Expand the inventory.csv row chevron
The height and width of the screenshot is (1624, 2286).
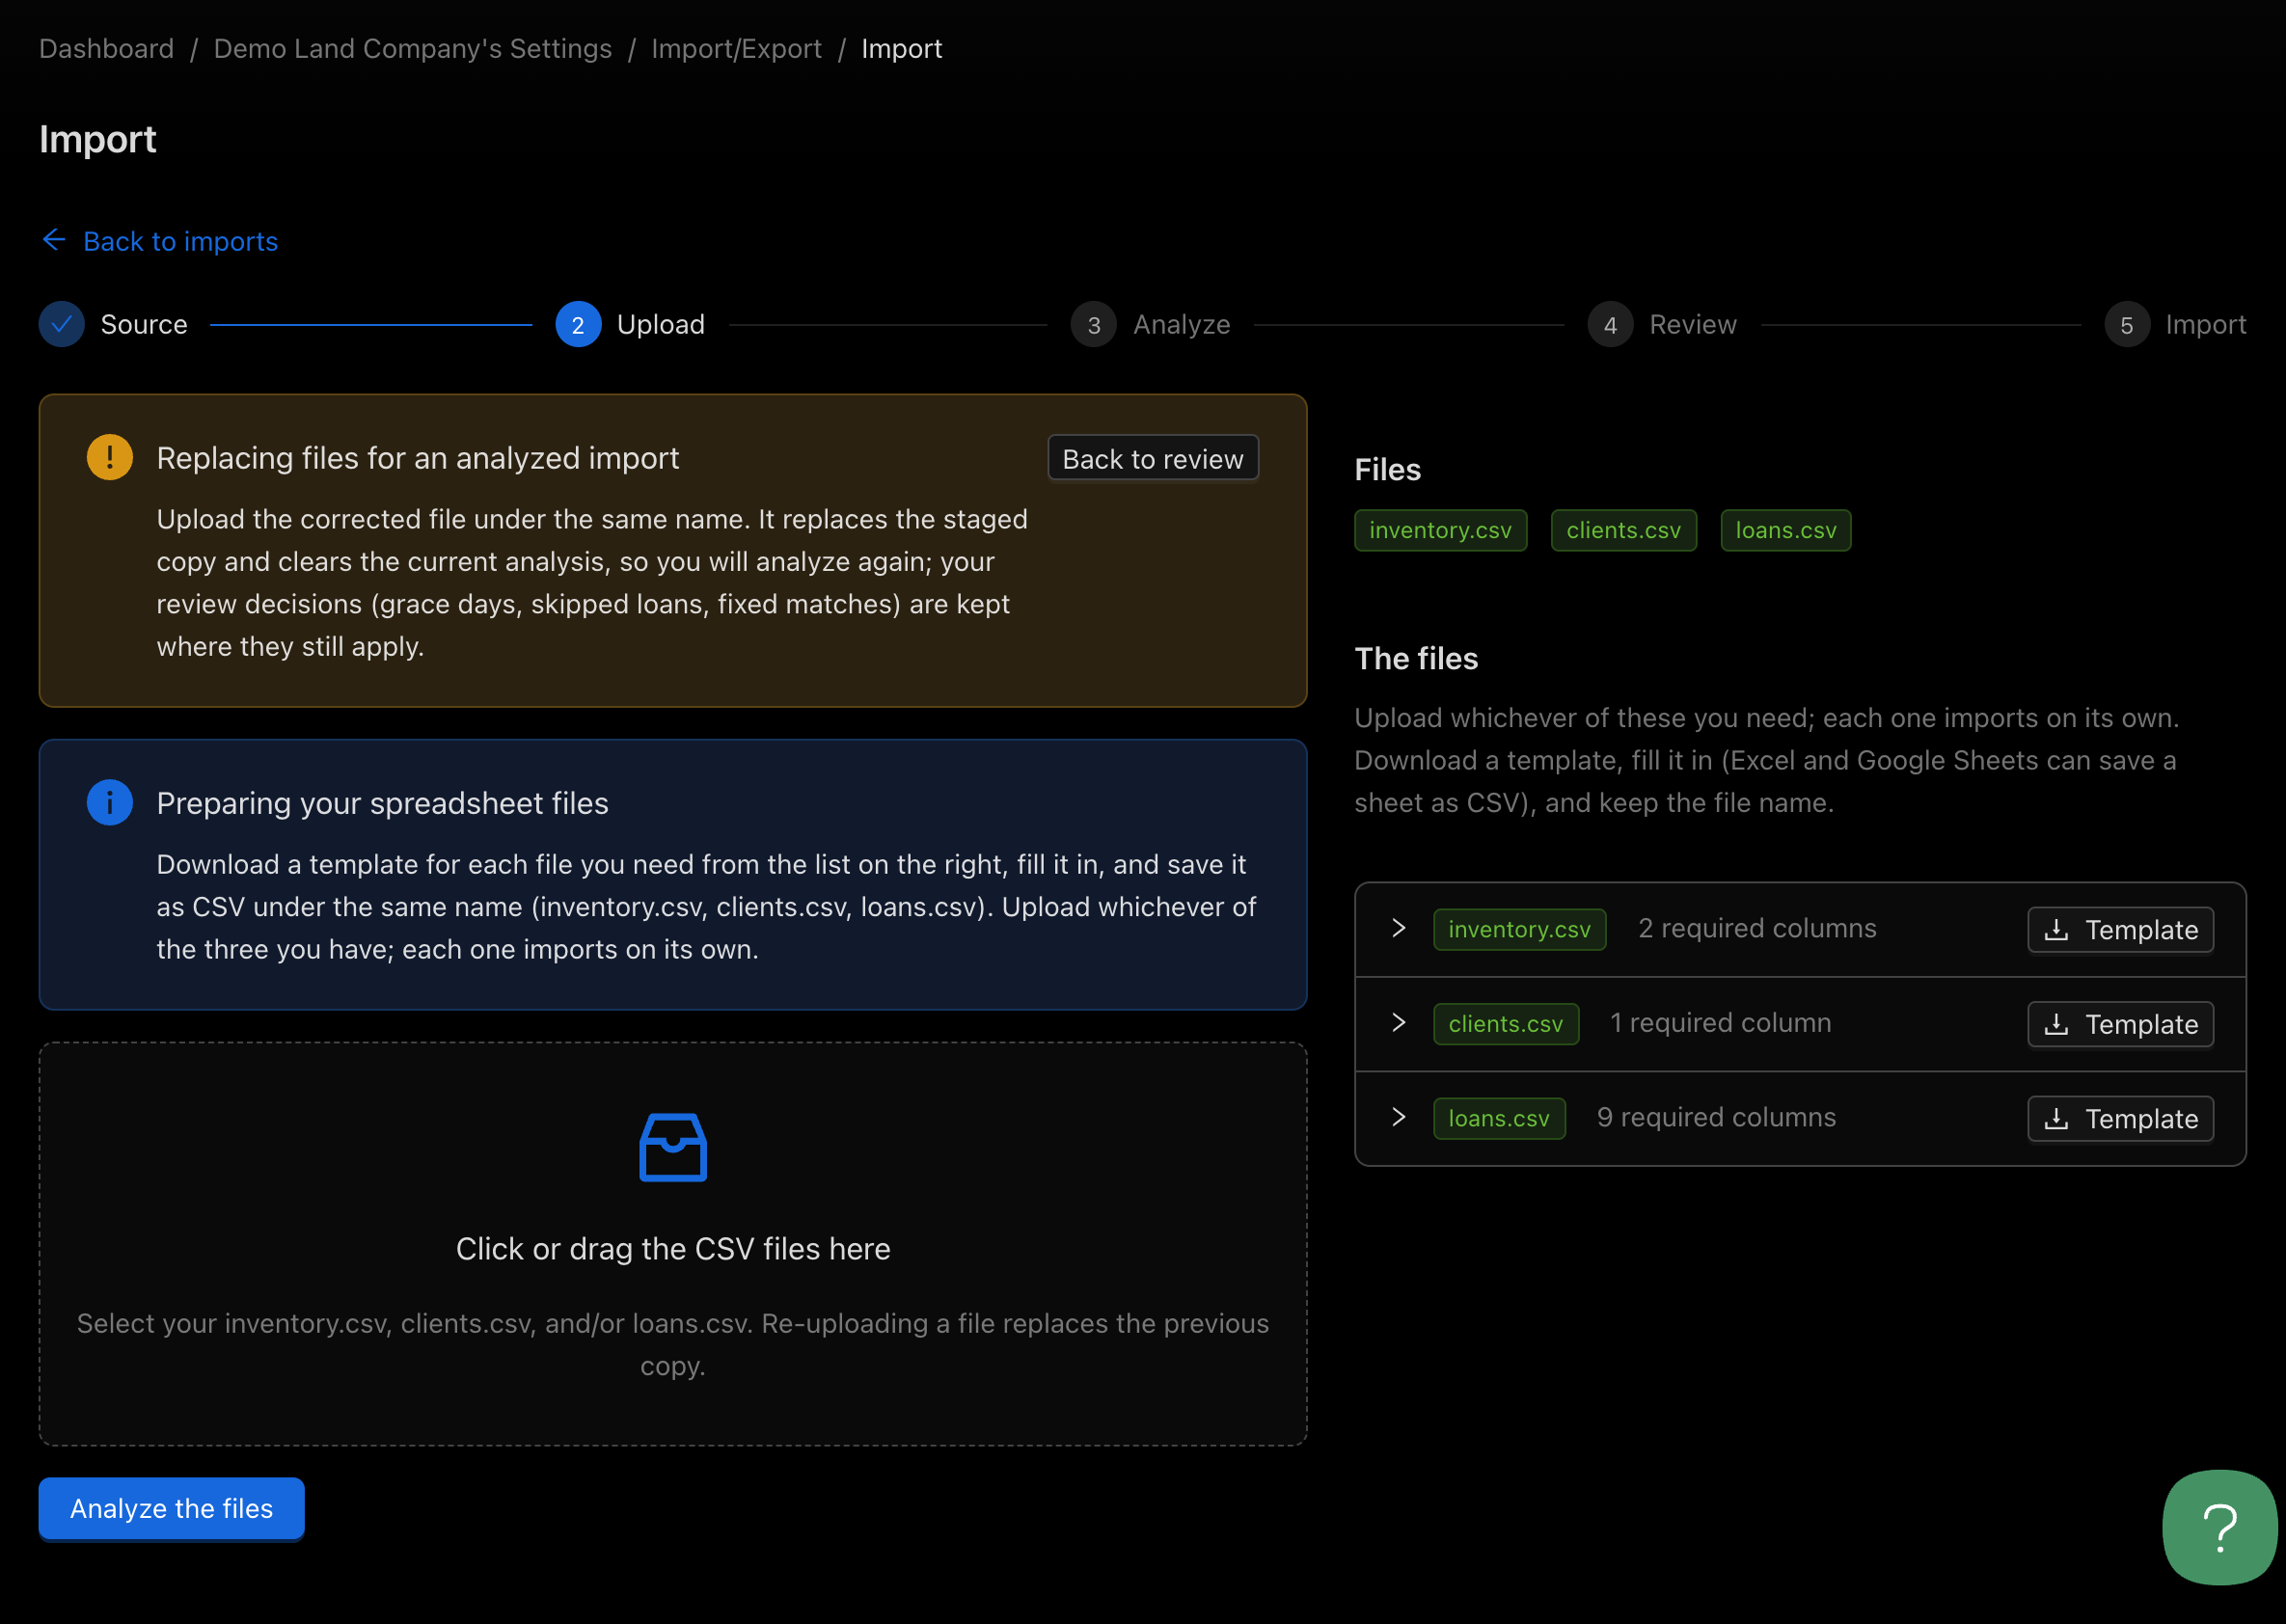(x=1398, y=928)
